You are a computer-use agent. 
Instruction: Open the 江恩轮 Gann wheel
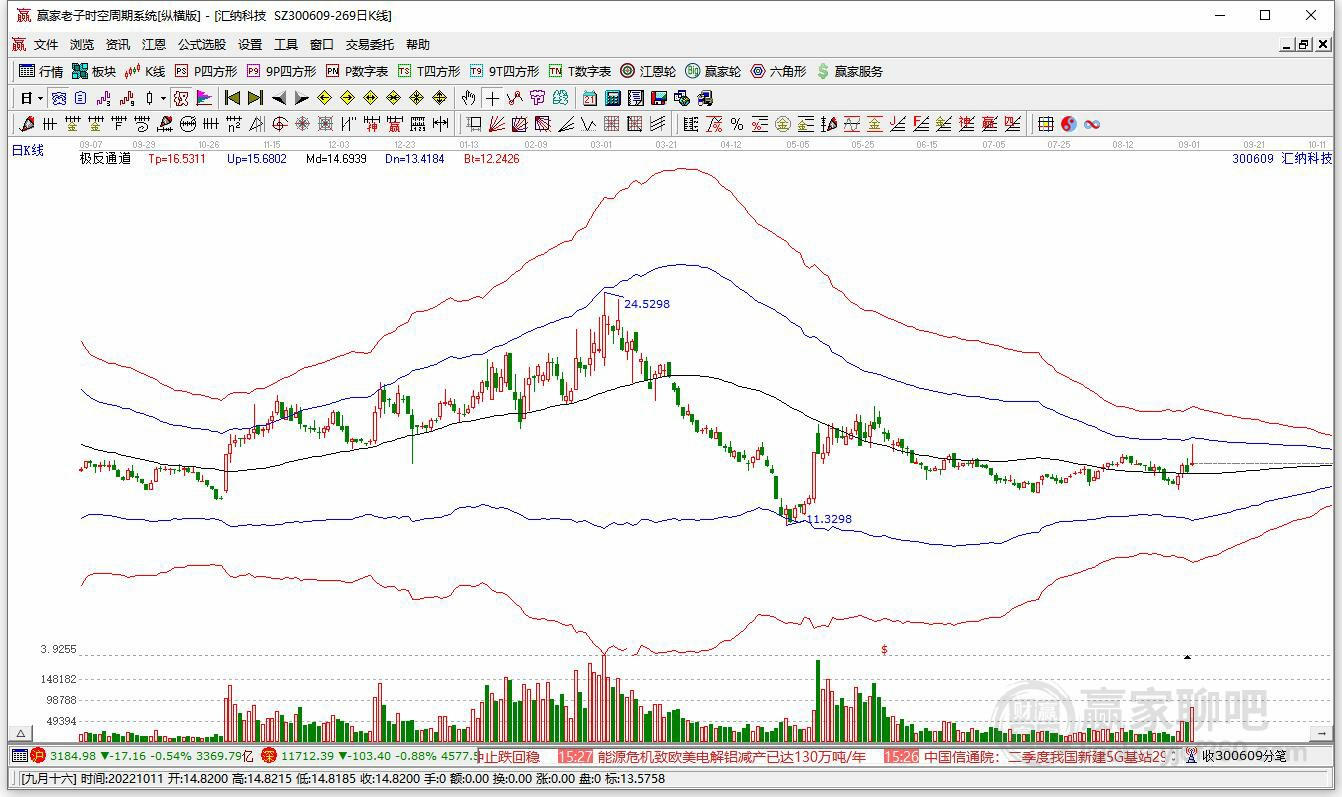click(x=648, y=71)
